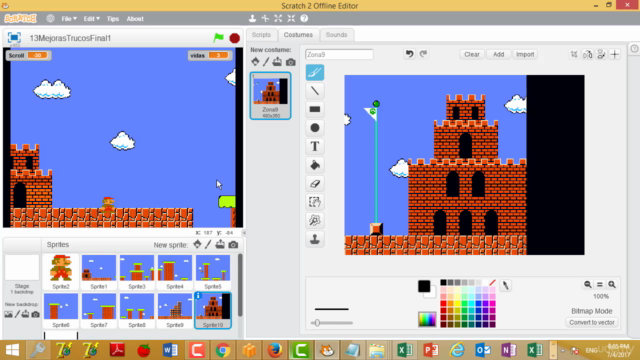Undo the last costume edit

[409, 54]
